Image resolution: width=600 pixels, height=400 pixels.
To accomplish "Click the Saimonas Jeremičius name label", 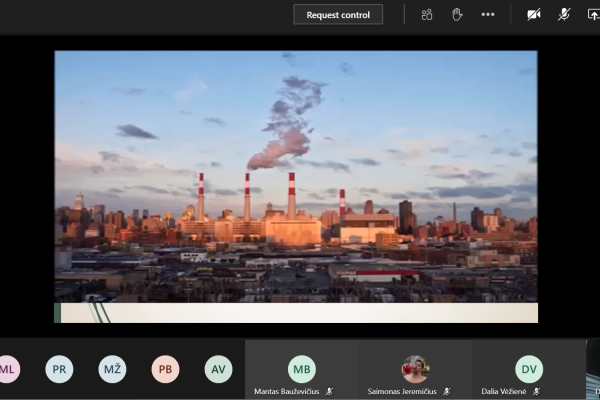I will [x=402, y=392].
